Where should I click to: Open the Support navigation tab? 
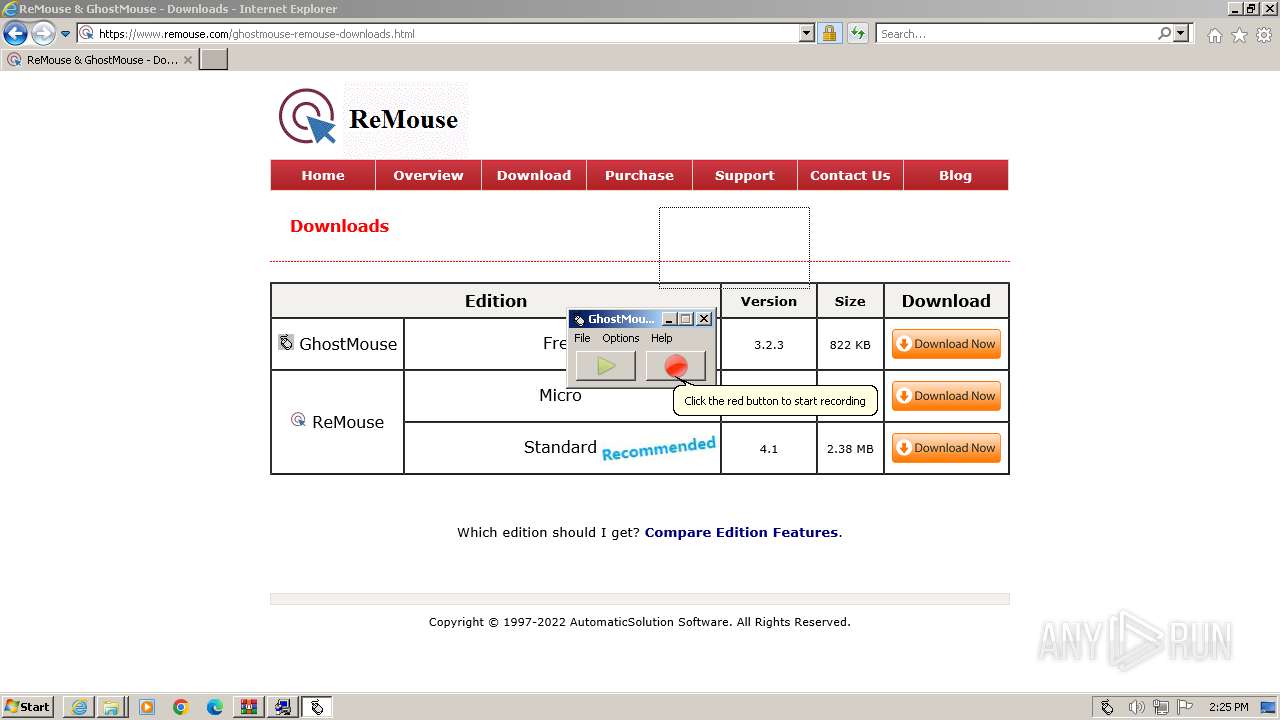745,175
